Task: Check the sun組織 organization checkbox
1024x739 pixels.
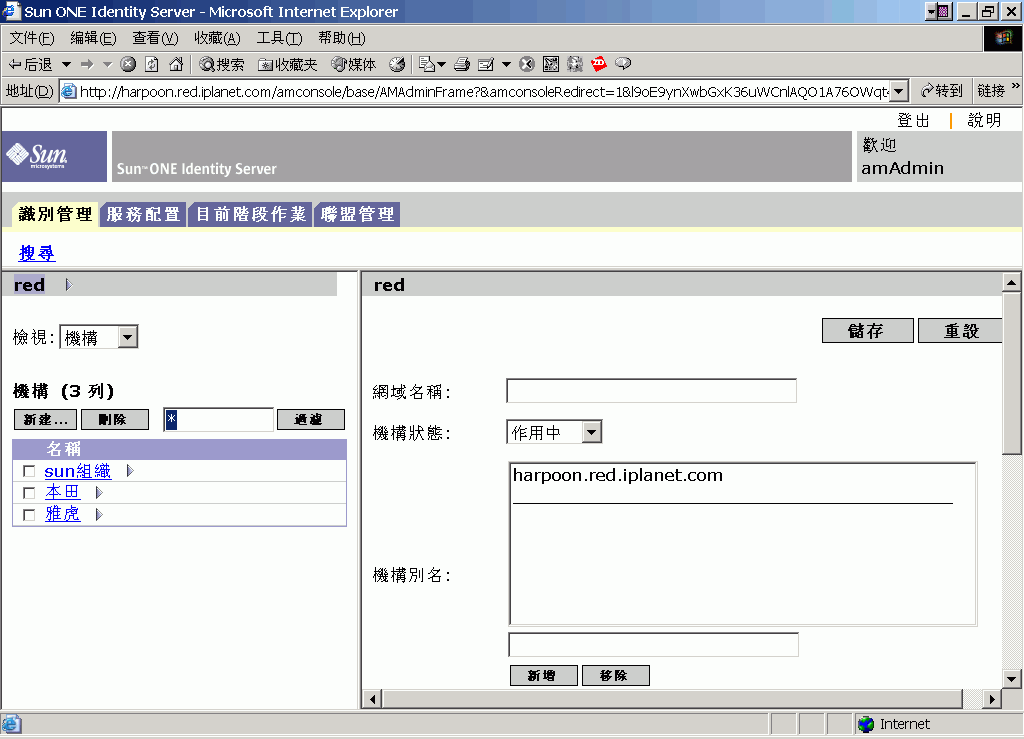Action: point(29,471)
